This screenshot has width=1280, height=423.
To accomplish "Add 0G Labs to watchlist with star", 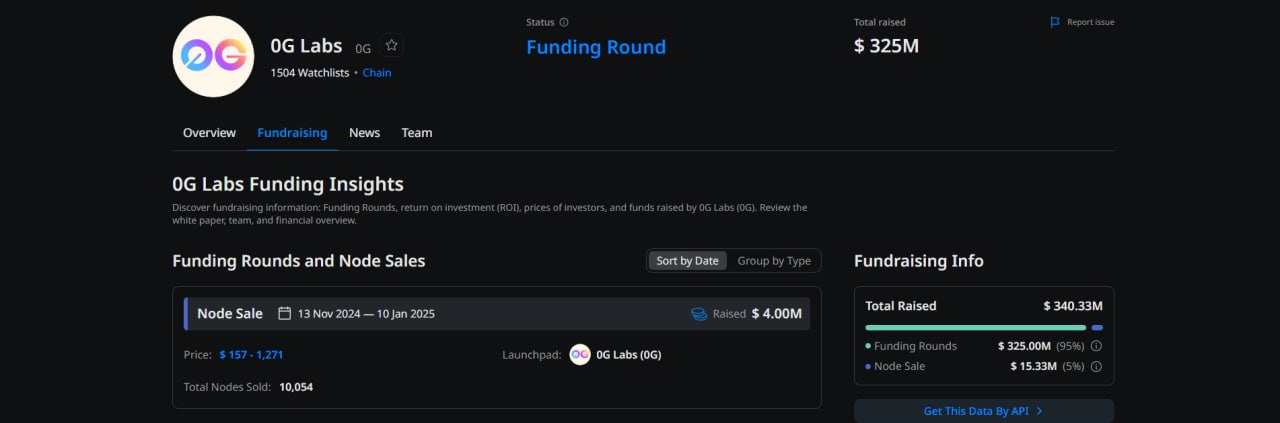I will click(392, 45).
